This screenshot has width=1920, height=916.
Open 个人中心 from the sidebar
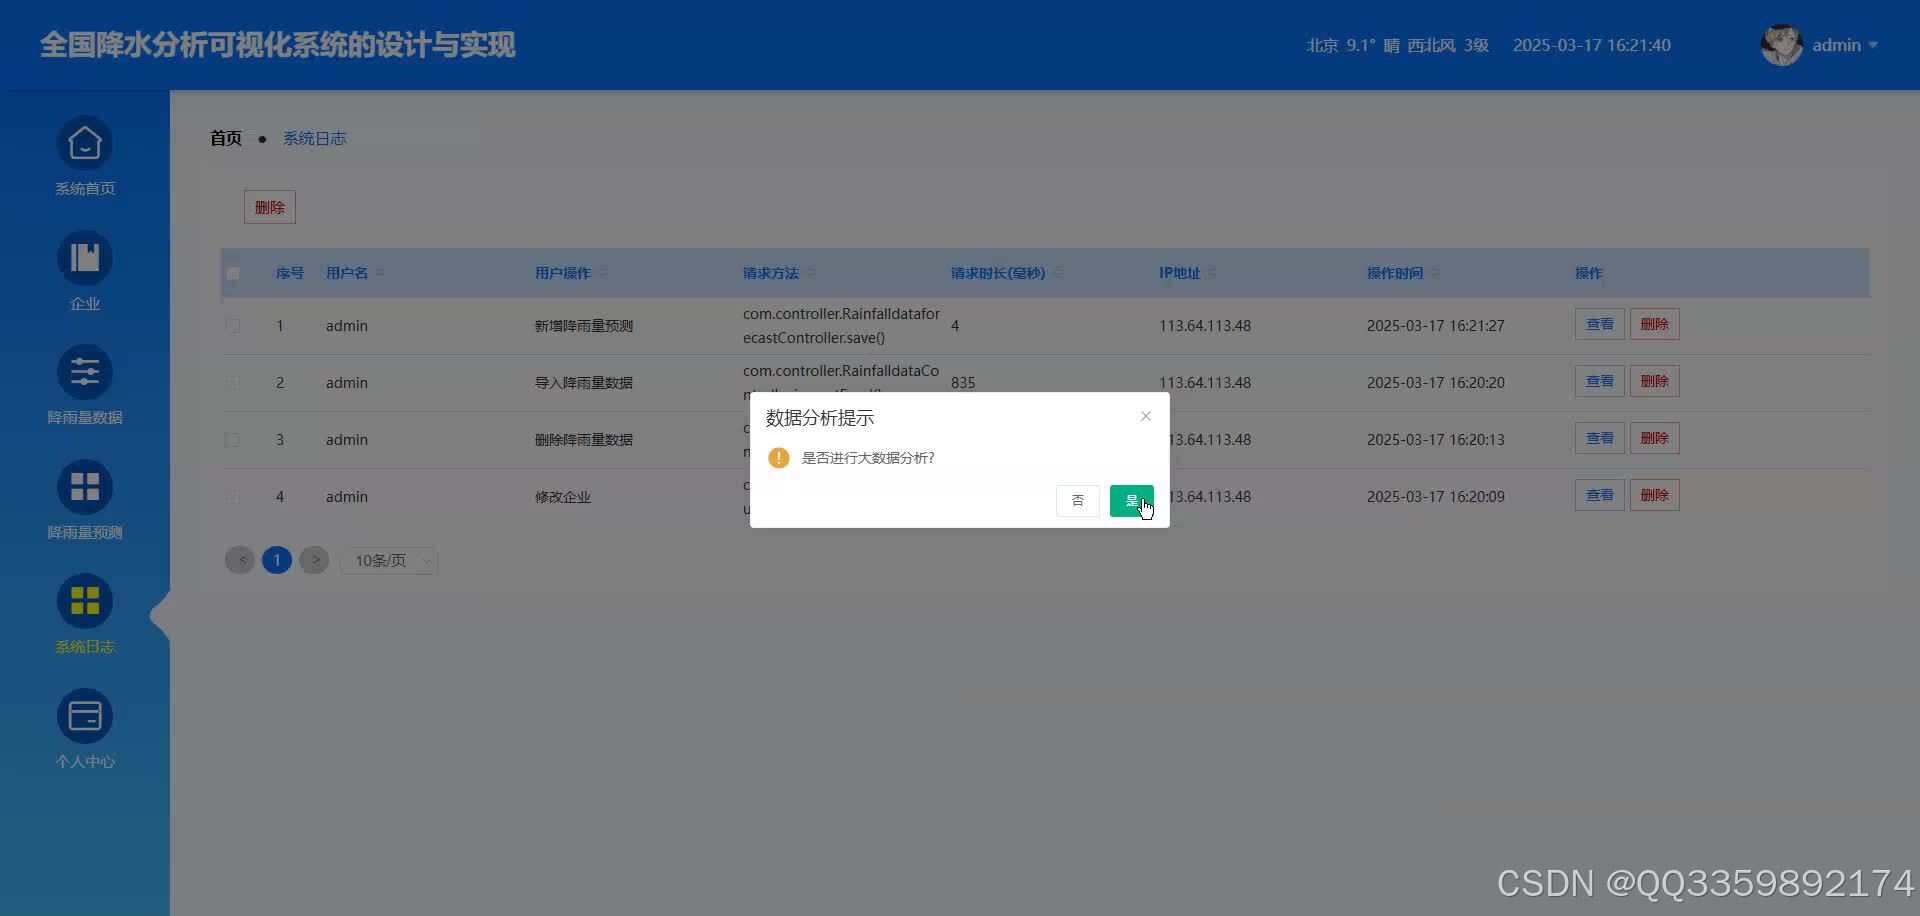(x=84, y=728)
